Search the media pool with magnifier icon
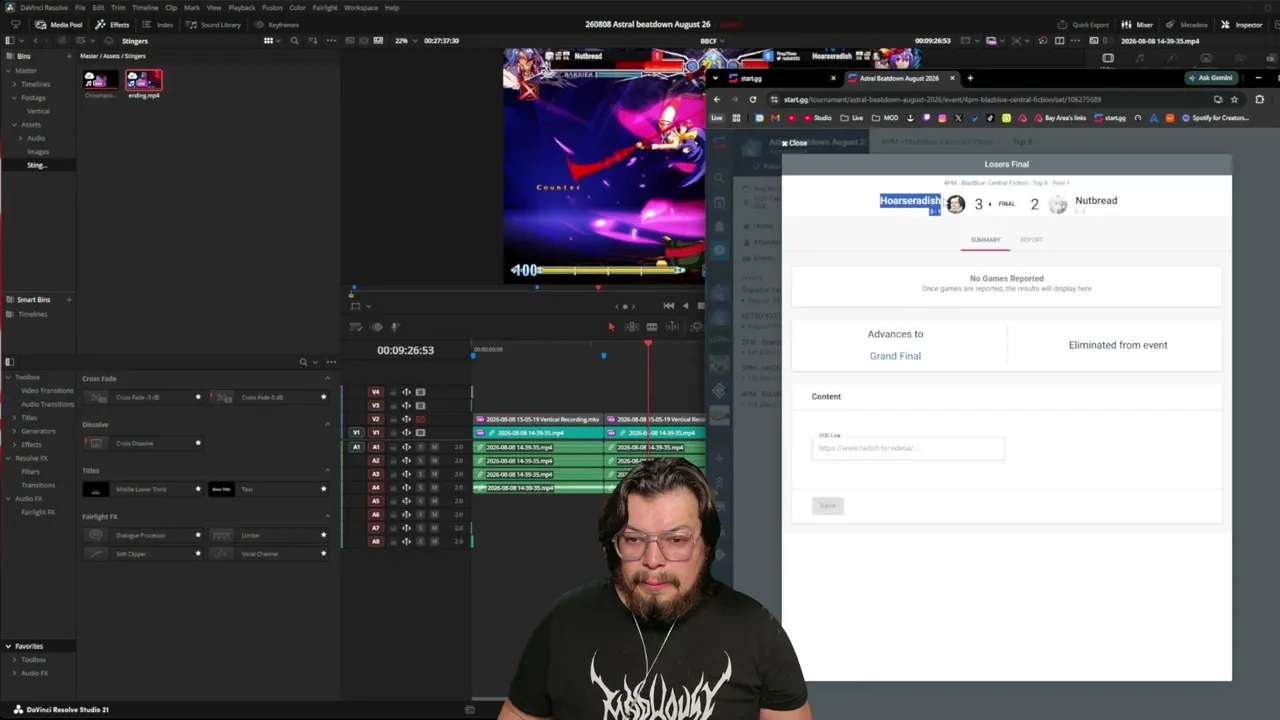 point(294,41)
